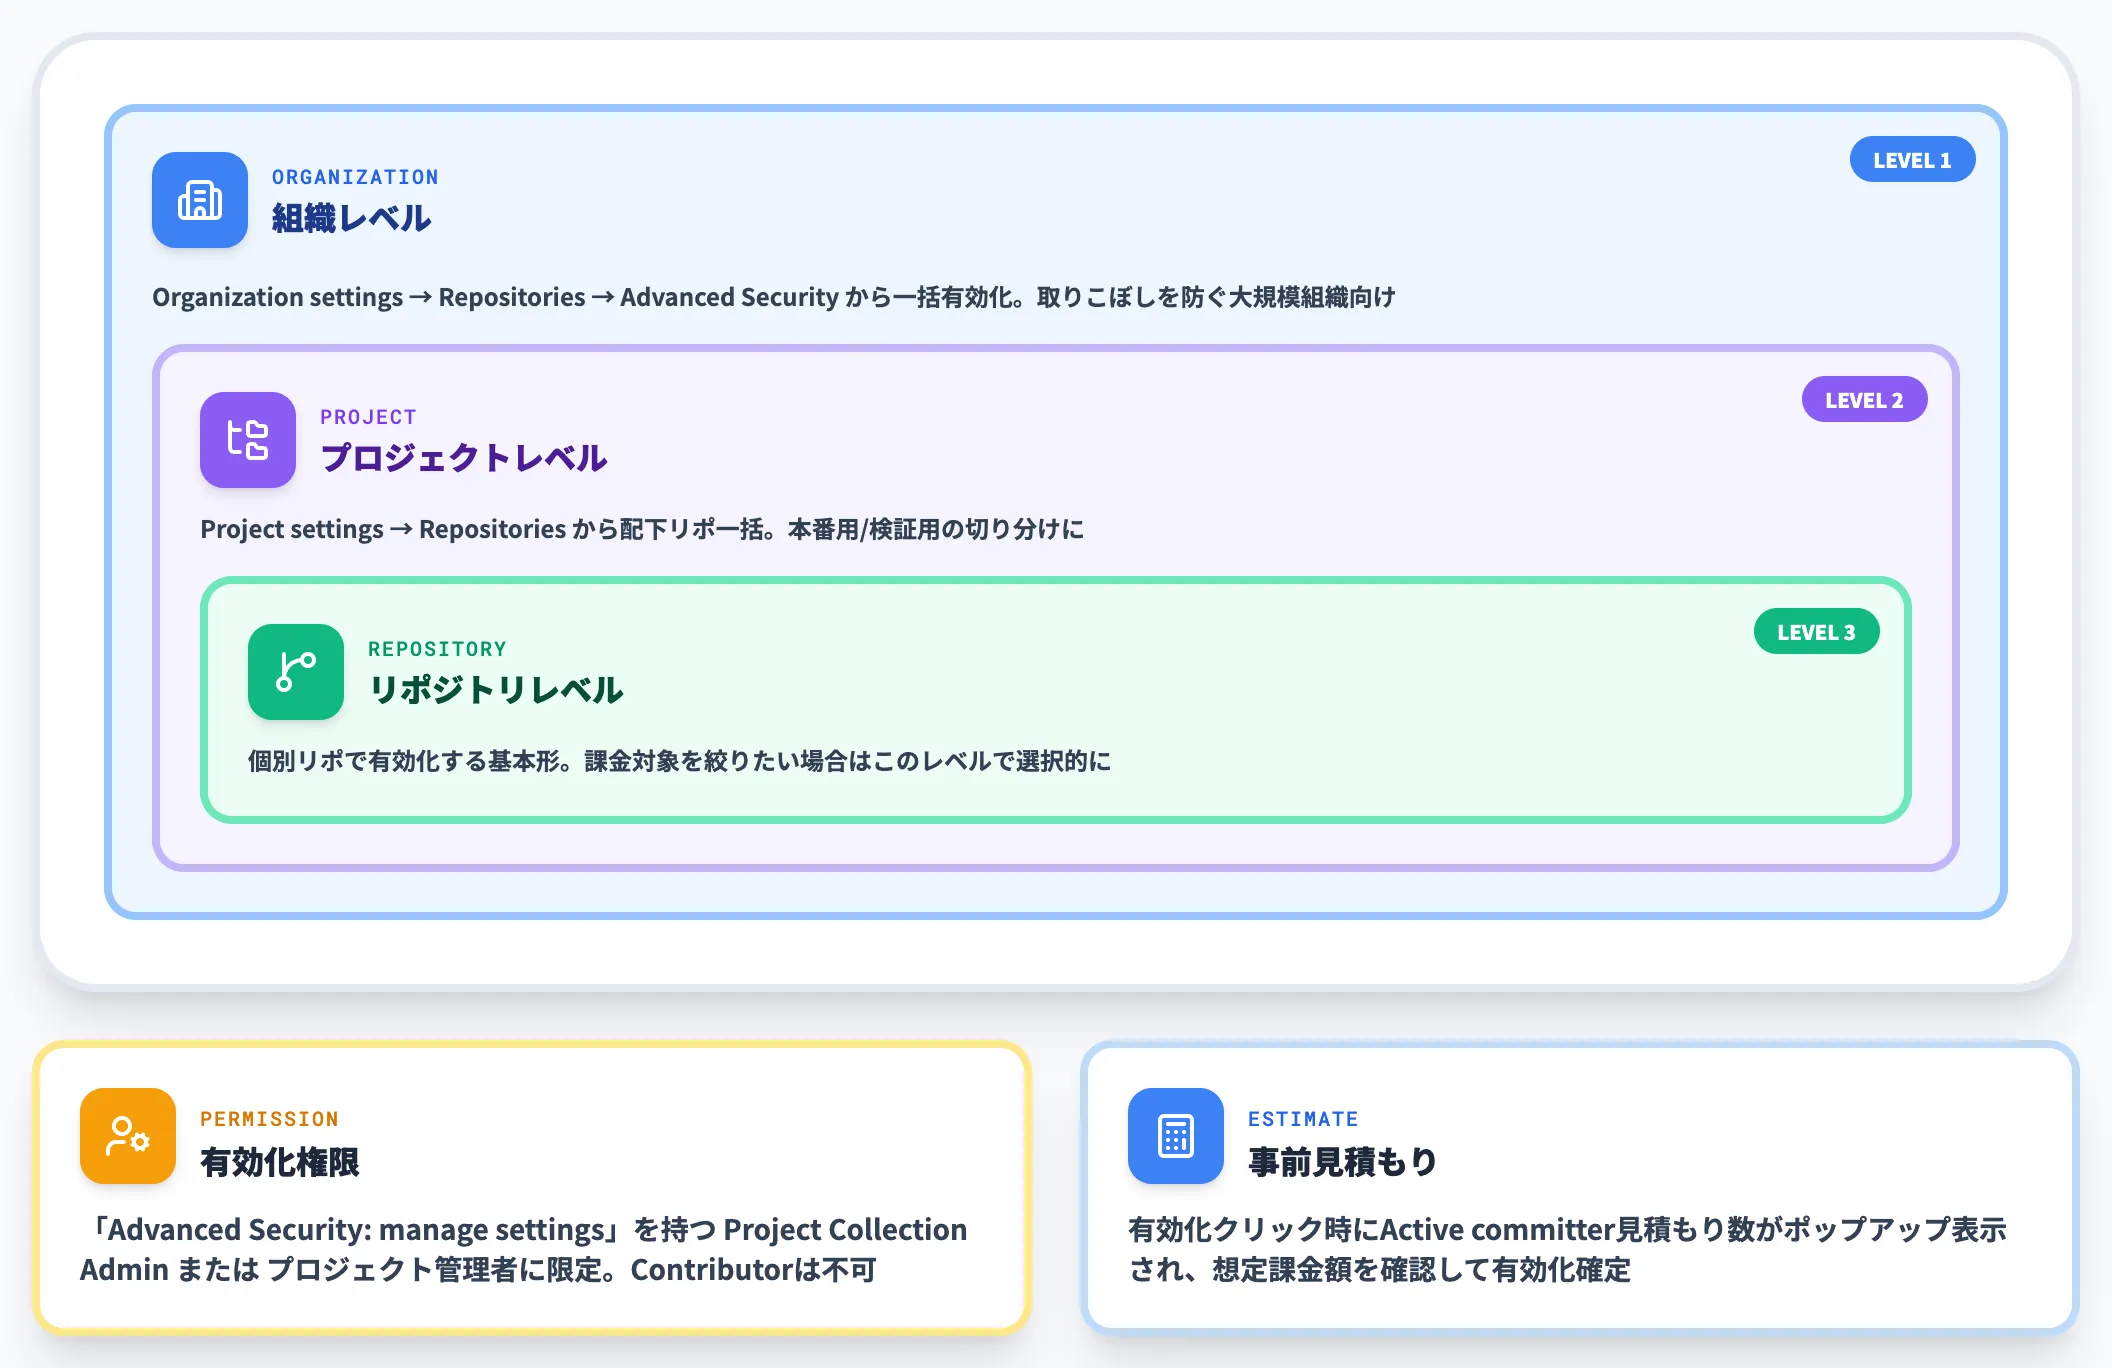
Task: Click the リポジトリレベル heading
Action: pos(496,691)
